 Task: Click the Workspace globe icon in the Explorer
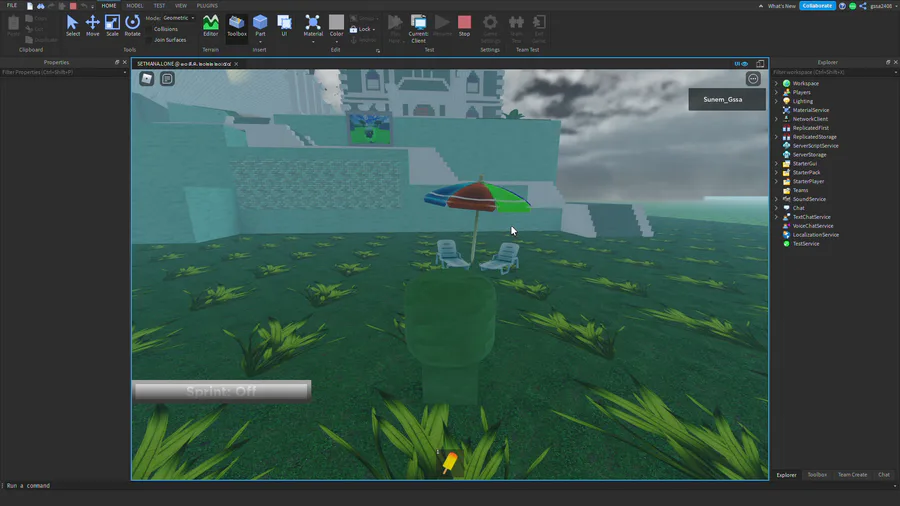786,83
